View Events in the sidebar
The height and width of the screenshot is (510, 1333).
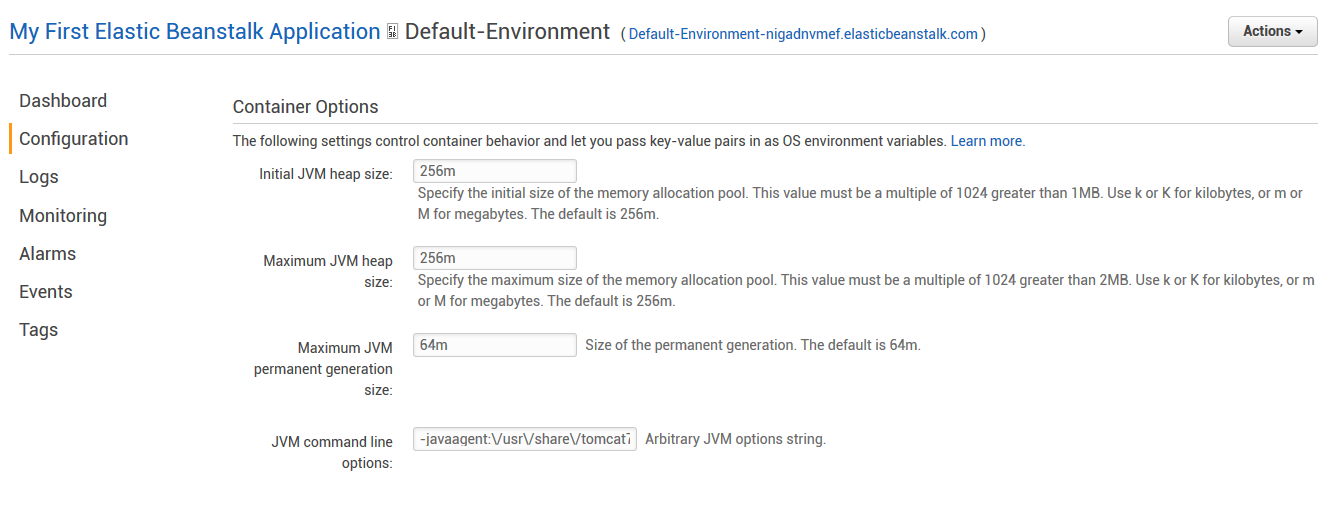46,292
